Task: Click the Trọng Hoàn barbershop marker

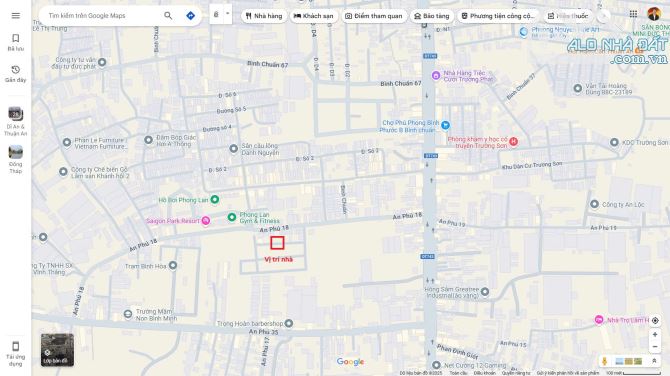Action: [289, 323]
